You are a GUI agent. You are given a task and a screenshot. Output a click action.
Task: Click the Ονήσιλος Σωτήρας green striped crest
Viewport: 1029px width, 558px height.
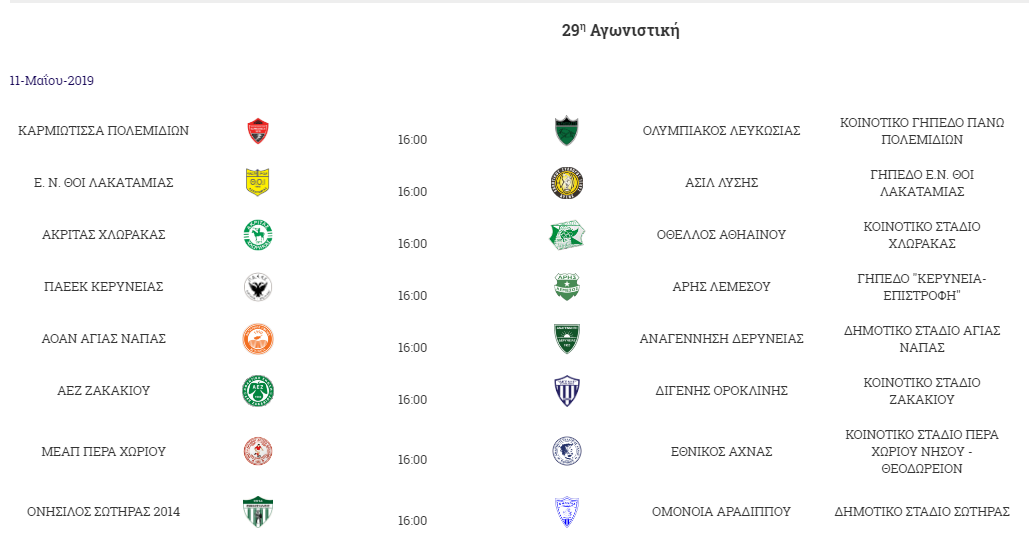click(258, 512)
